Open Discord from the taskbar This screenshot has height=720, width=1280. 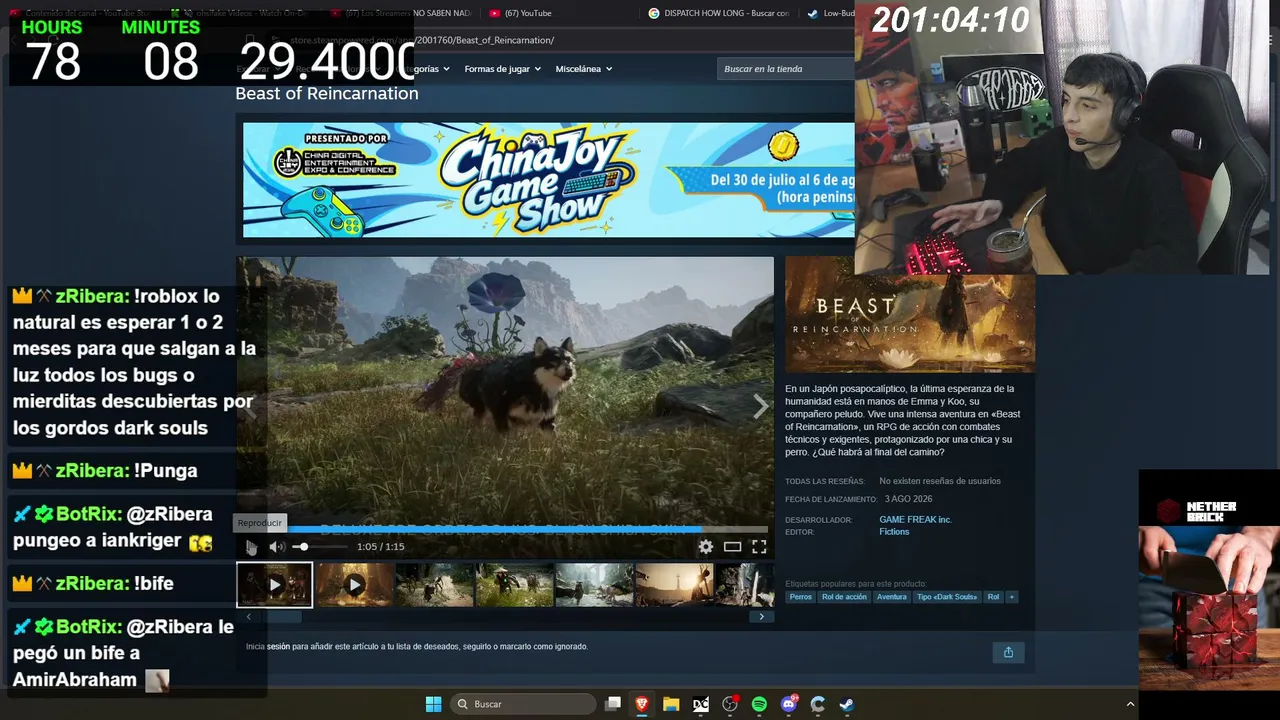[x=789, y=704]
